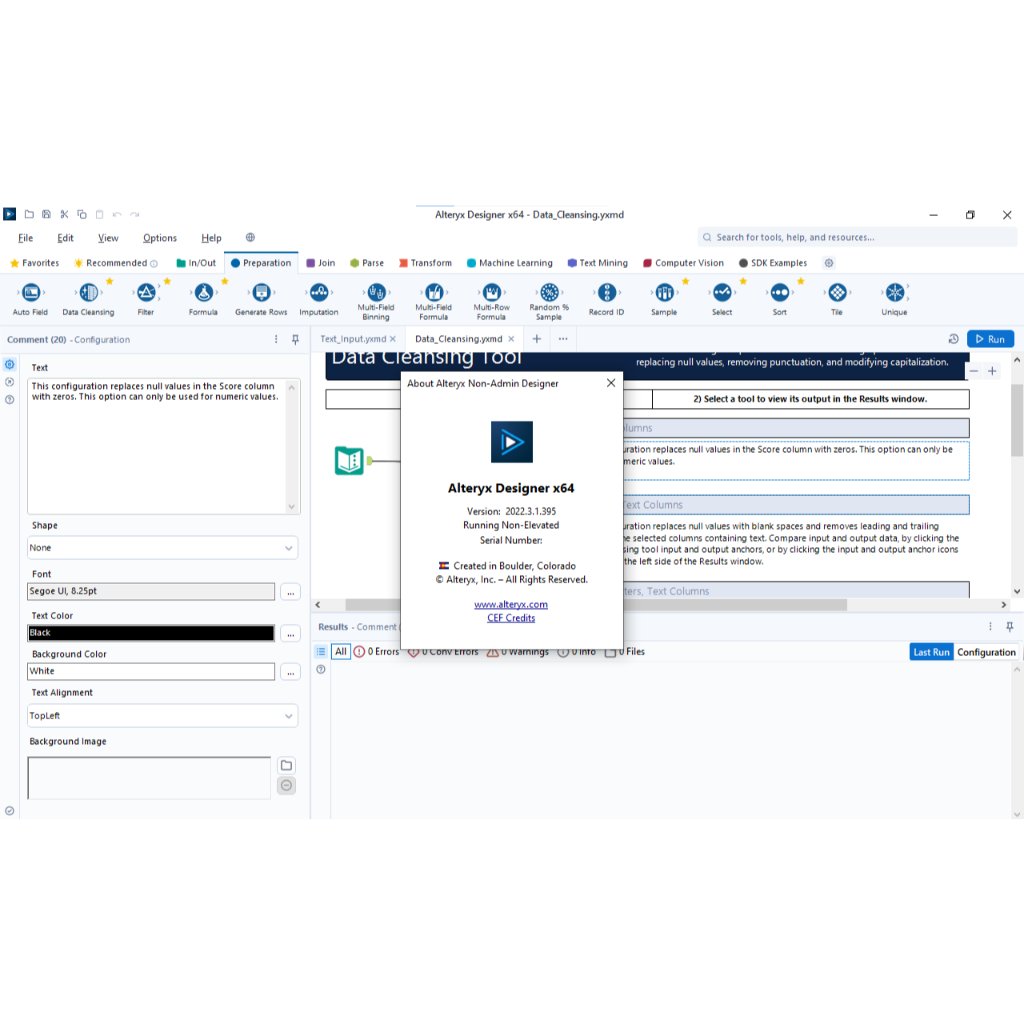
Task: Open the Font picker ellipsis button
Action: [291, 592]
